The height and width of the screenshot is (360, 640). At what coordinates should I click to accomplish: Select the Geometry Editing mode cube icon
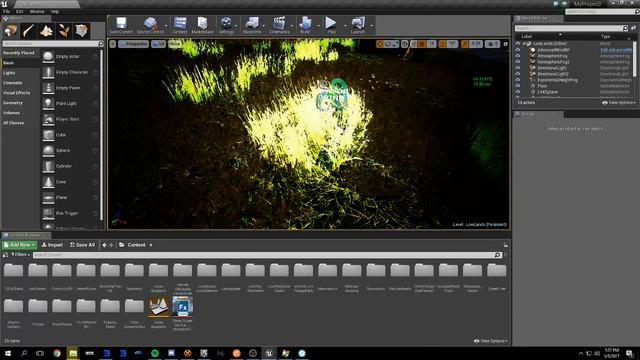coord(81,31)
